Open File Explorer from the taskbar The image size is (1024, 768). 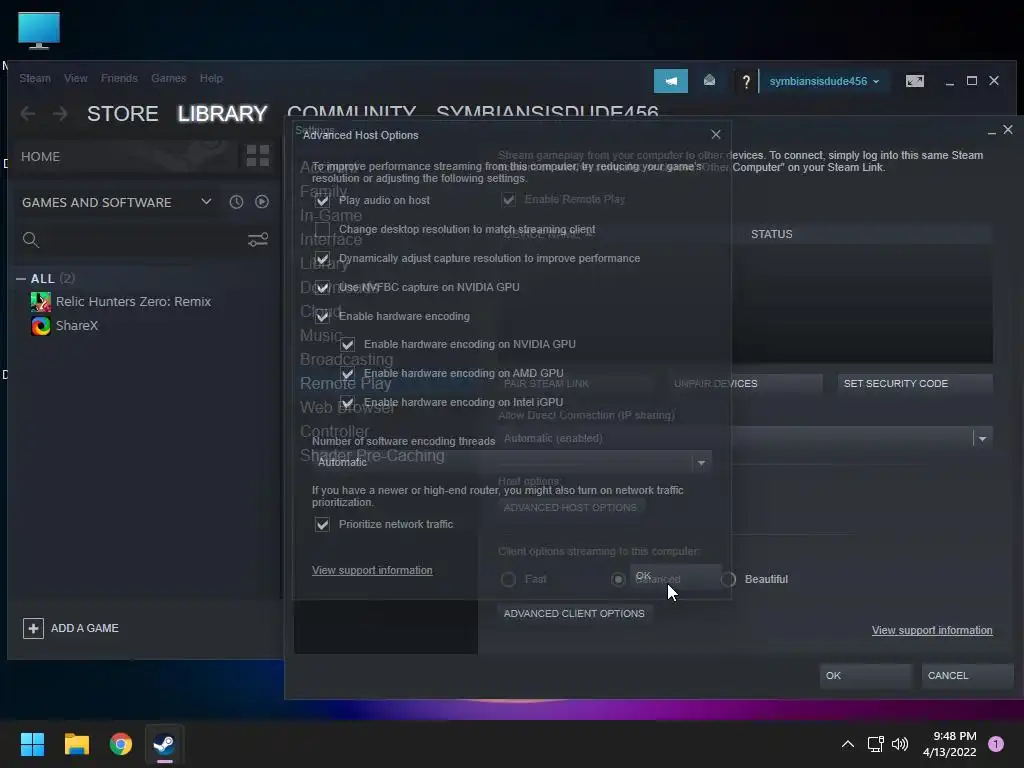pos(76,744)
